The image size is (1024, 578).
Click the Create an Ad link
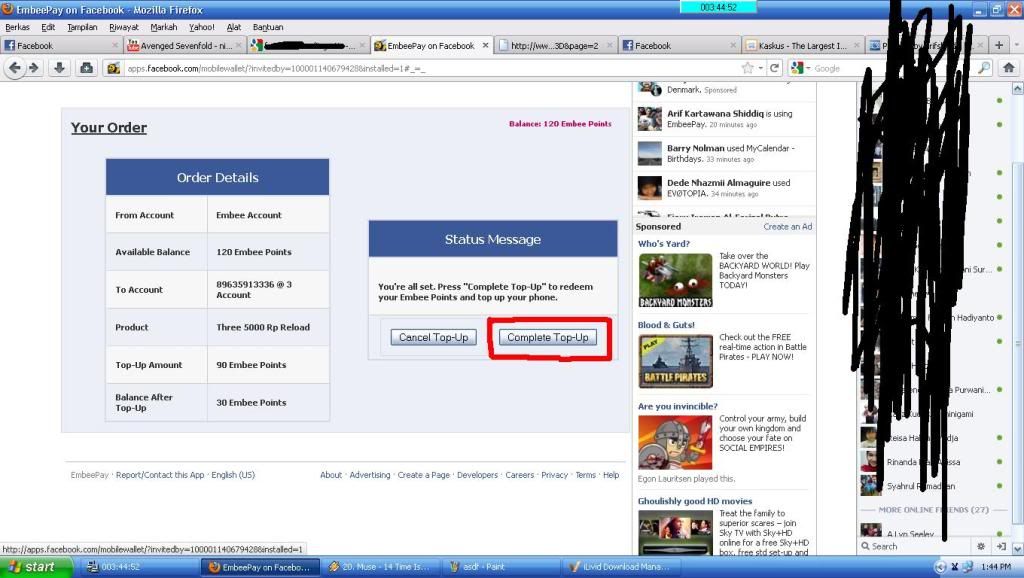coord(788,227)
